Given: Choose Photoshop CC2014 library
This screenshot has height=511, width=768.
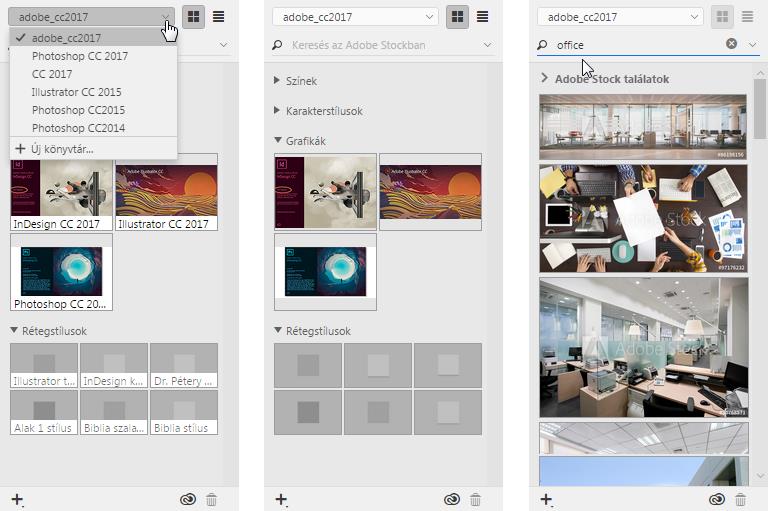Looking at the screenshot, I should 93,128.
